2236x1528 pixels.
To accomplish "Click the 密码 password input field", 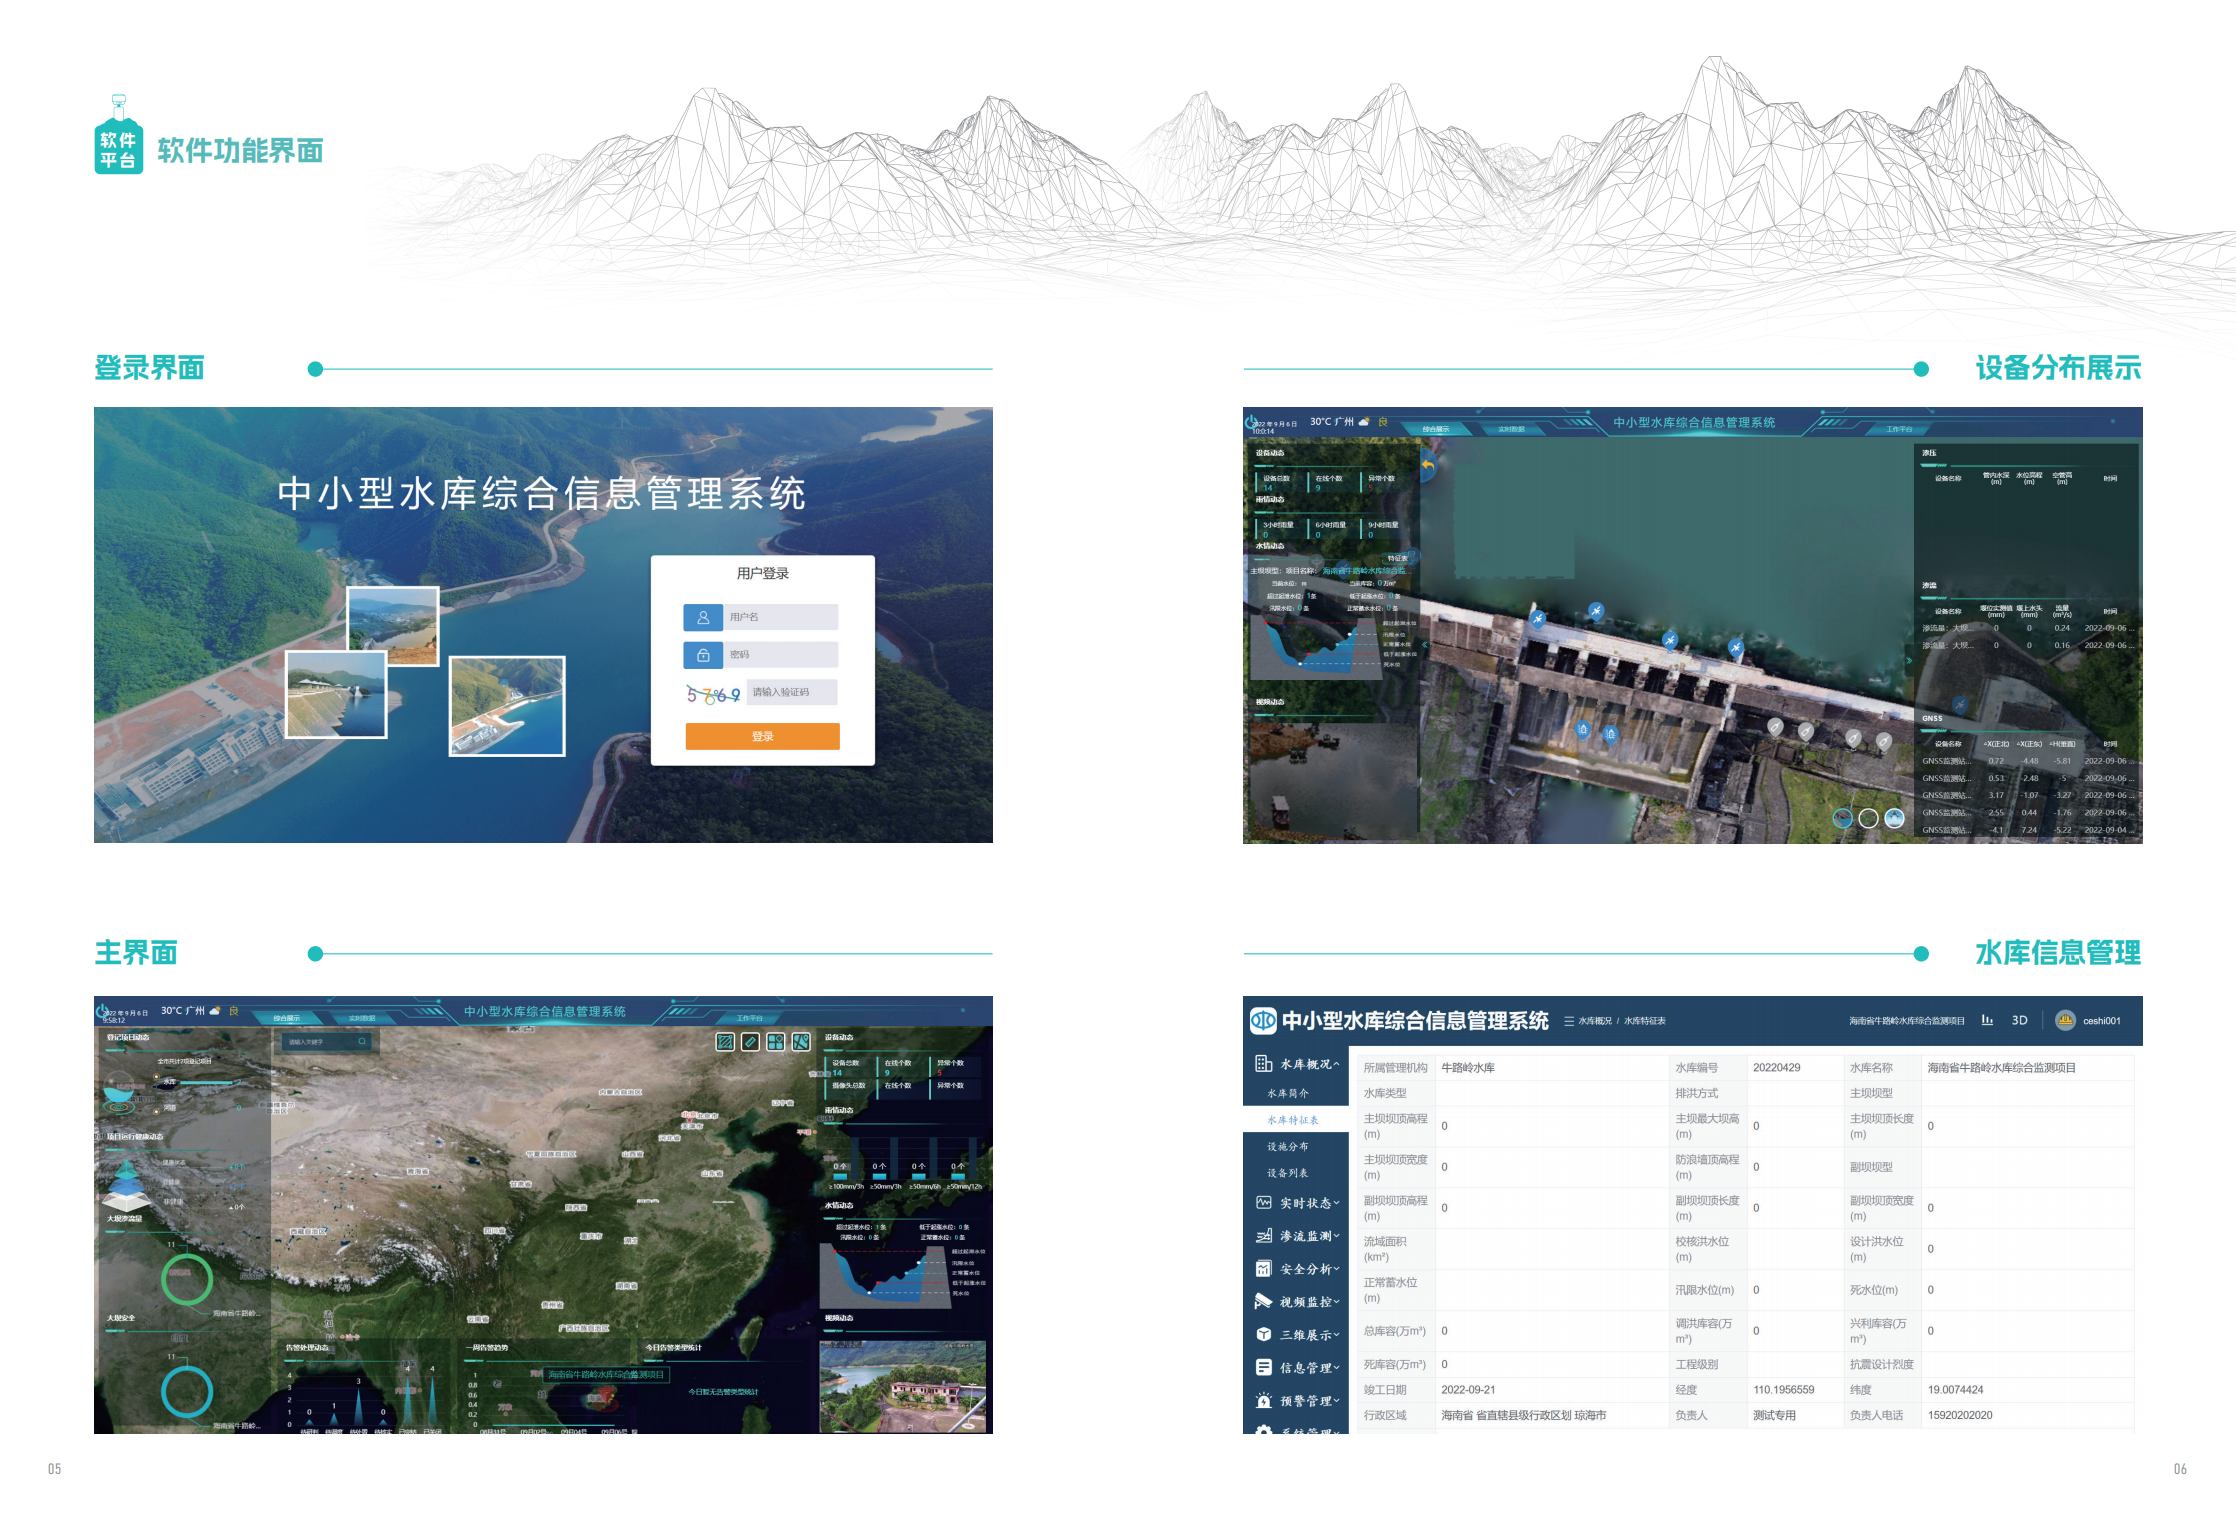I will pos(781,655).
